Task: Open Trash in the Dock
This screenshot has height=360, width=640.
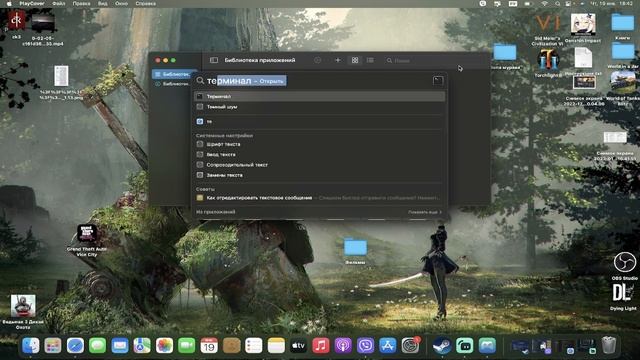Action: [x=609, y=345]
